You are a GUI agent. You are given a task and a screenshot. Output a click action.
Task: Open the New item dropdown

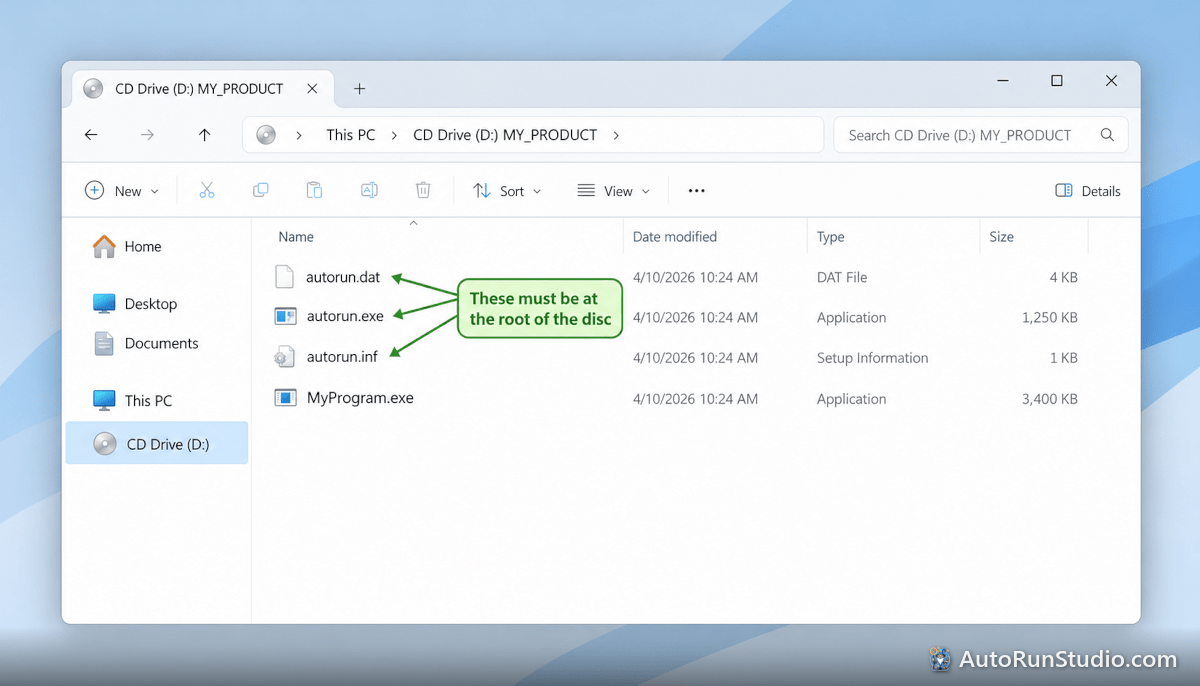pyautogui.click(x=122, y=191)
